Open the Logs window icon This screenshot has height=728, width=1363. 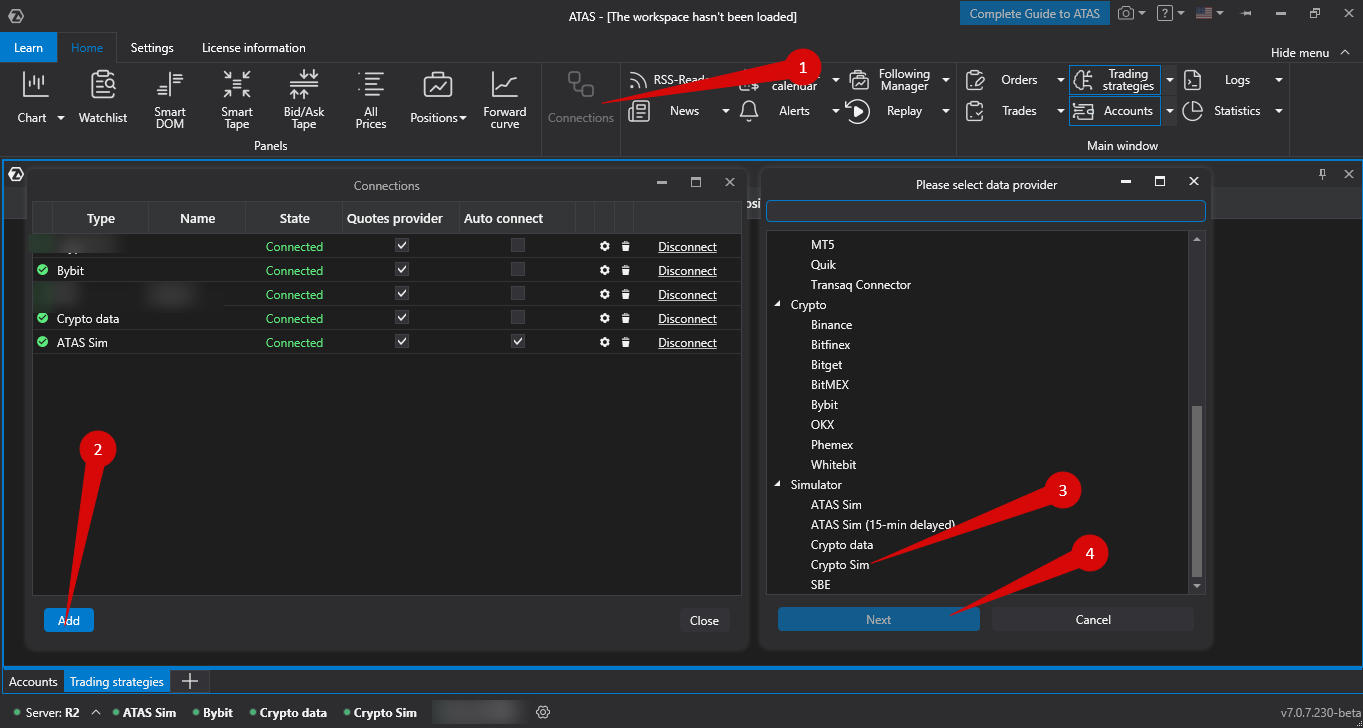(x=1192, y=80)
